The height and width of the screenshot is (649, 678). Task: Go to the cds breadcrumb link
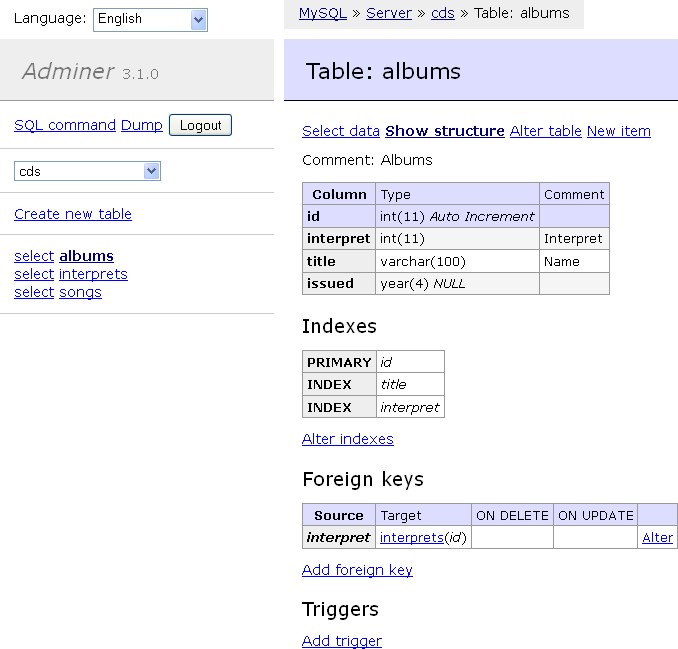(443, 13)
